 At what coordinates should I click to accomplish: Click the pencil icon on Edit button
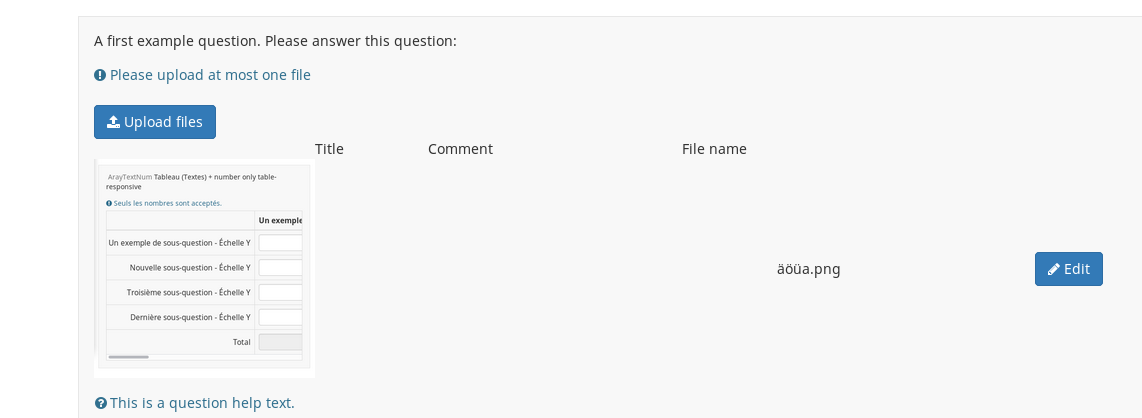point(1054,269)
